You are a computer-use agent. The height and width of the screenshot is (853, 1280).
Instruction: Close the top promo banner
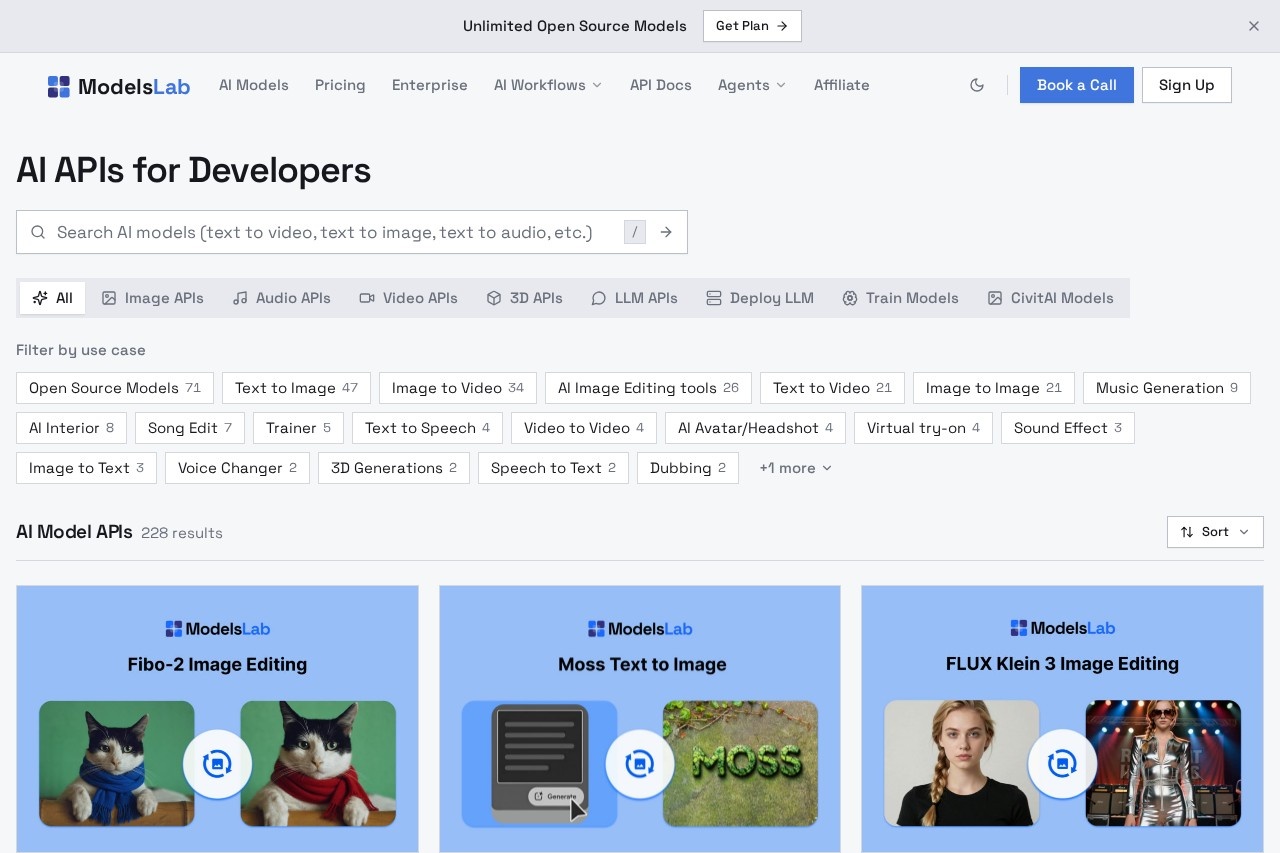tap(1254, 26)
